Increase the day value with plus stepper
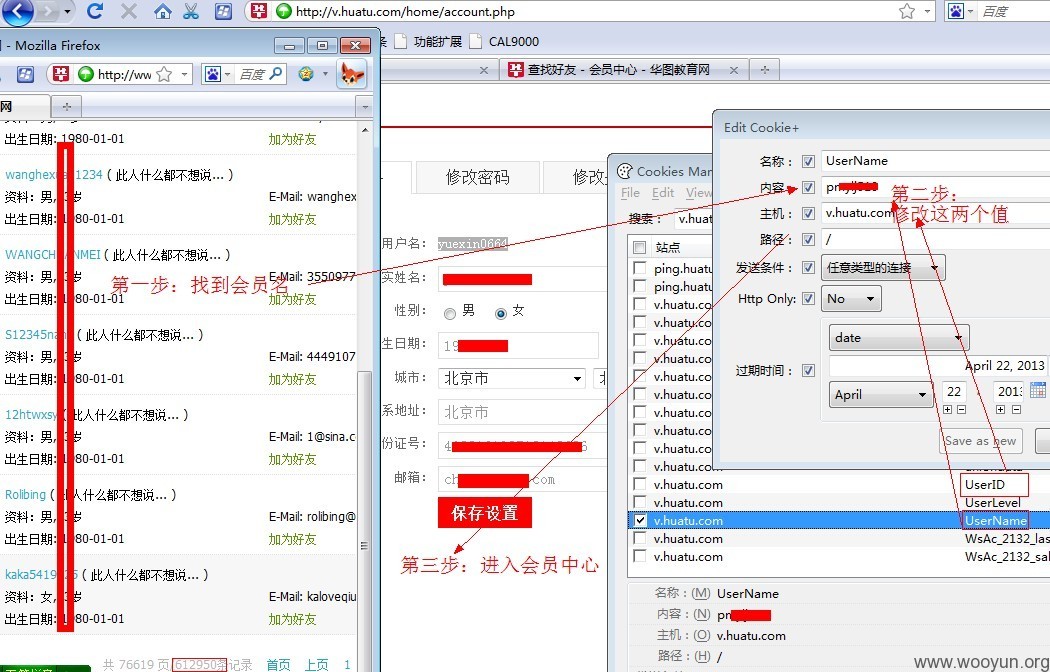The width and height of the screenshot is (1050, 672). 947,409
